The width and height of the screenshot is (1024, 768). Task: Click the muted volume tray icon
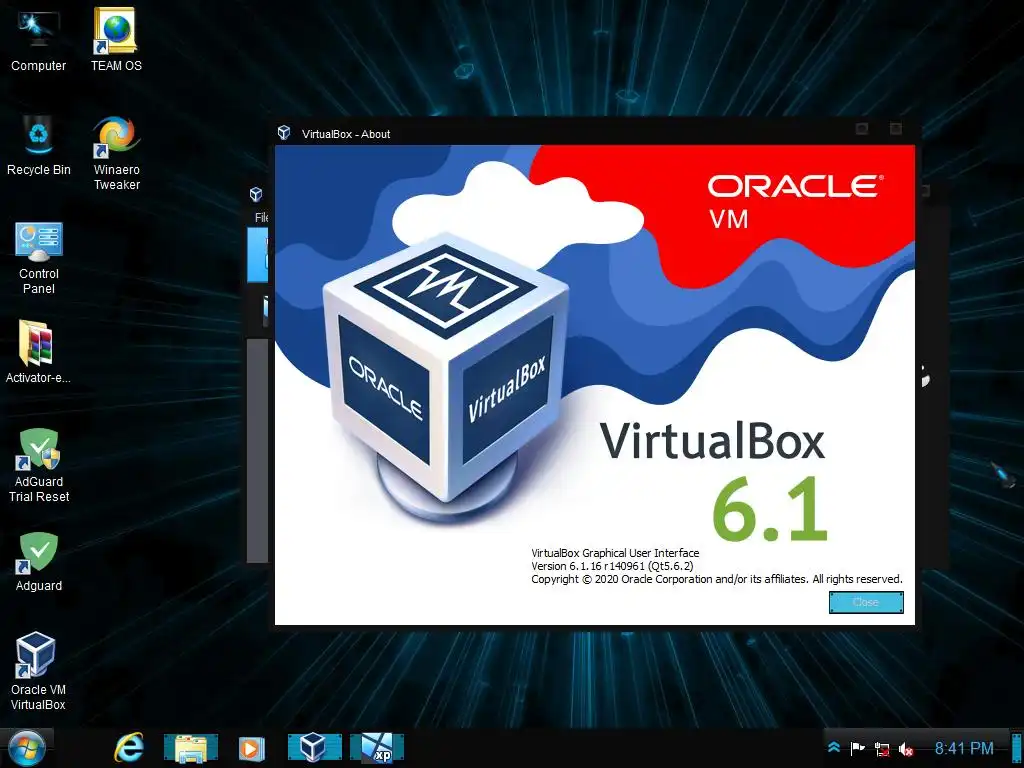click(x=905, y=749)
